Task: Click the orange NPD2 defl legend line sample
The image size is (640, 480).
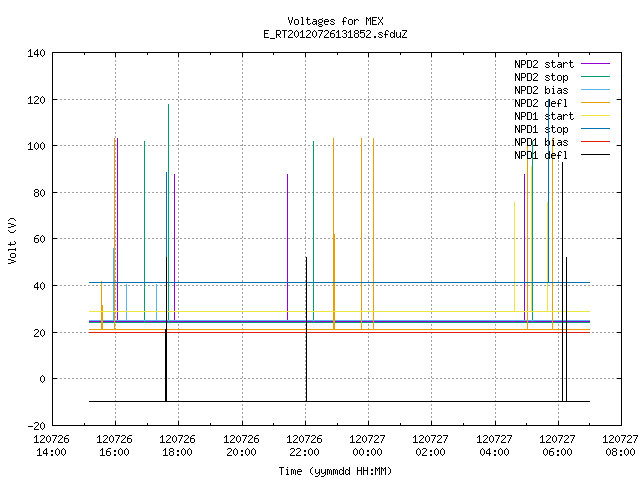Action: point(595,103)
